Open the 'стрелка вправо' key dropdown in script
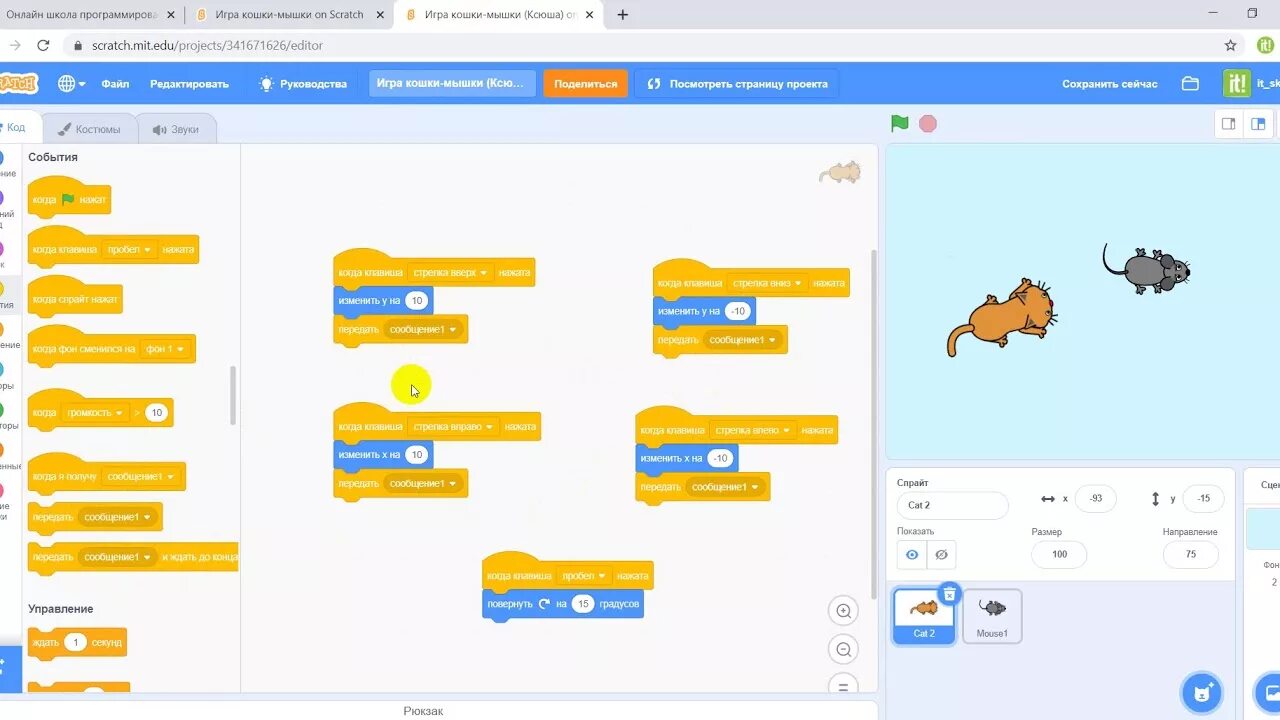 pos(453,426)
